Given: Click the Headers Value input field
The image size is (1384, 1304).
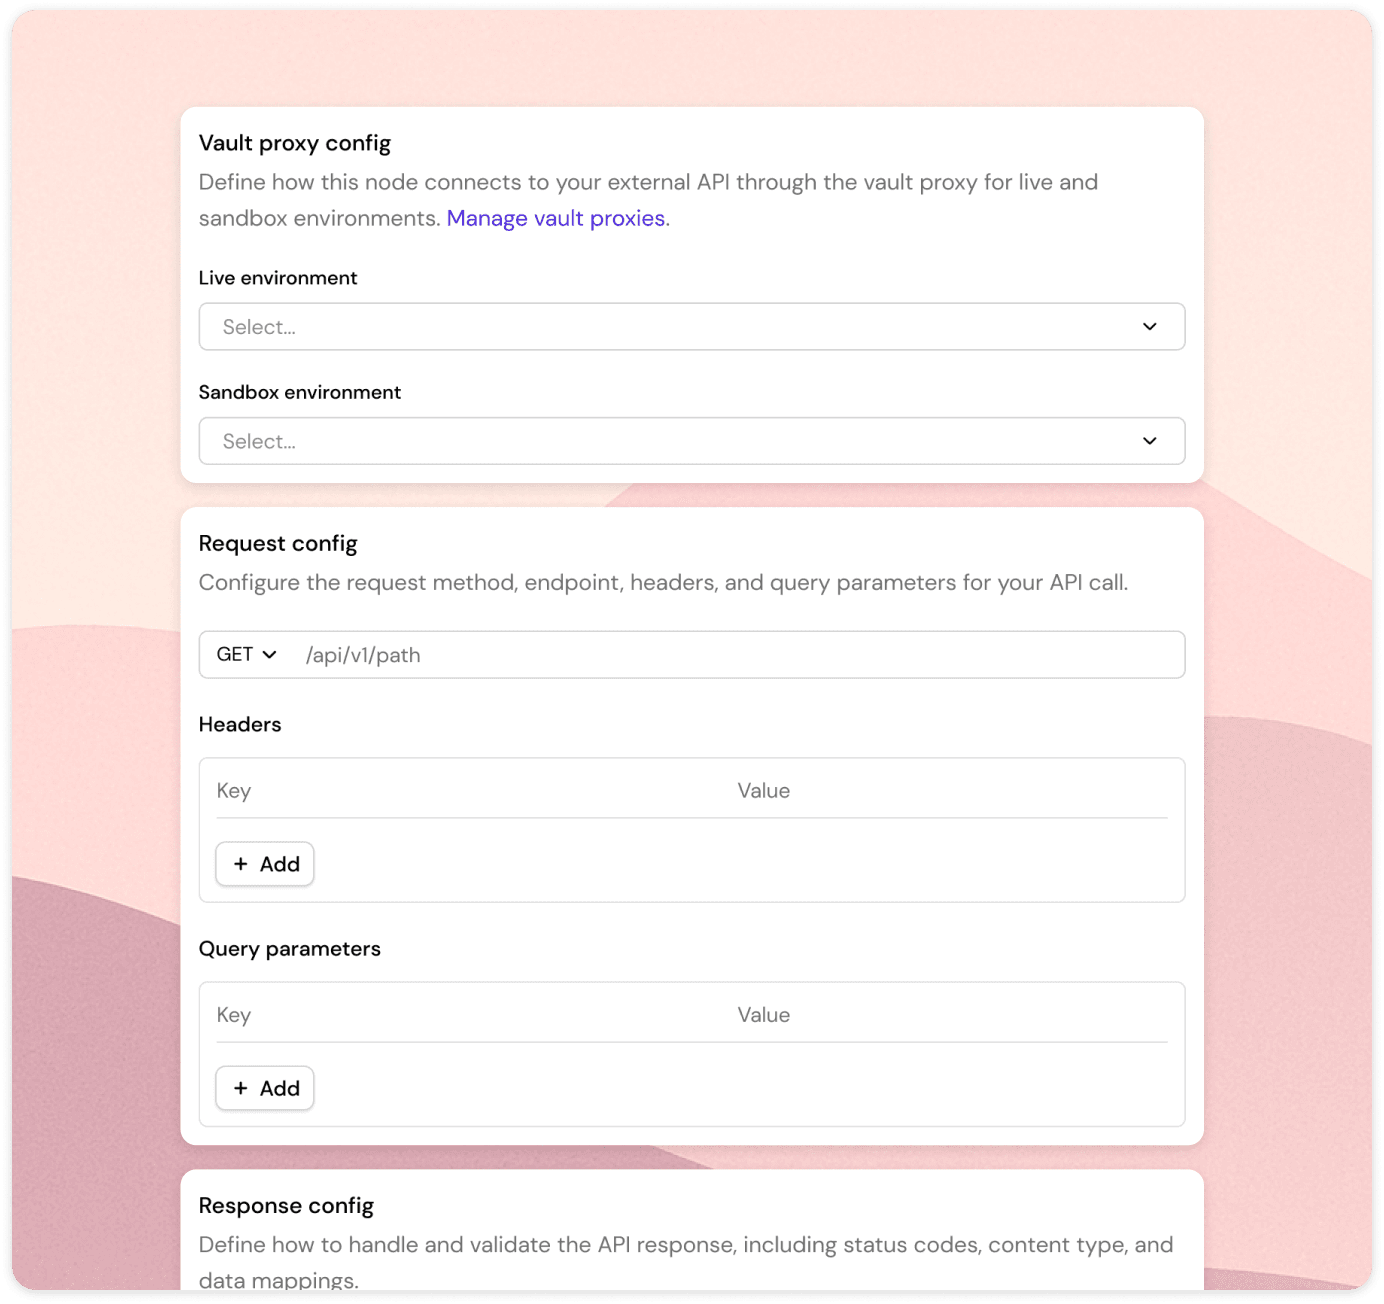Looking at the screenshot, I should 950,791.
